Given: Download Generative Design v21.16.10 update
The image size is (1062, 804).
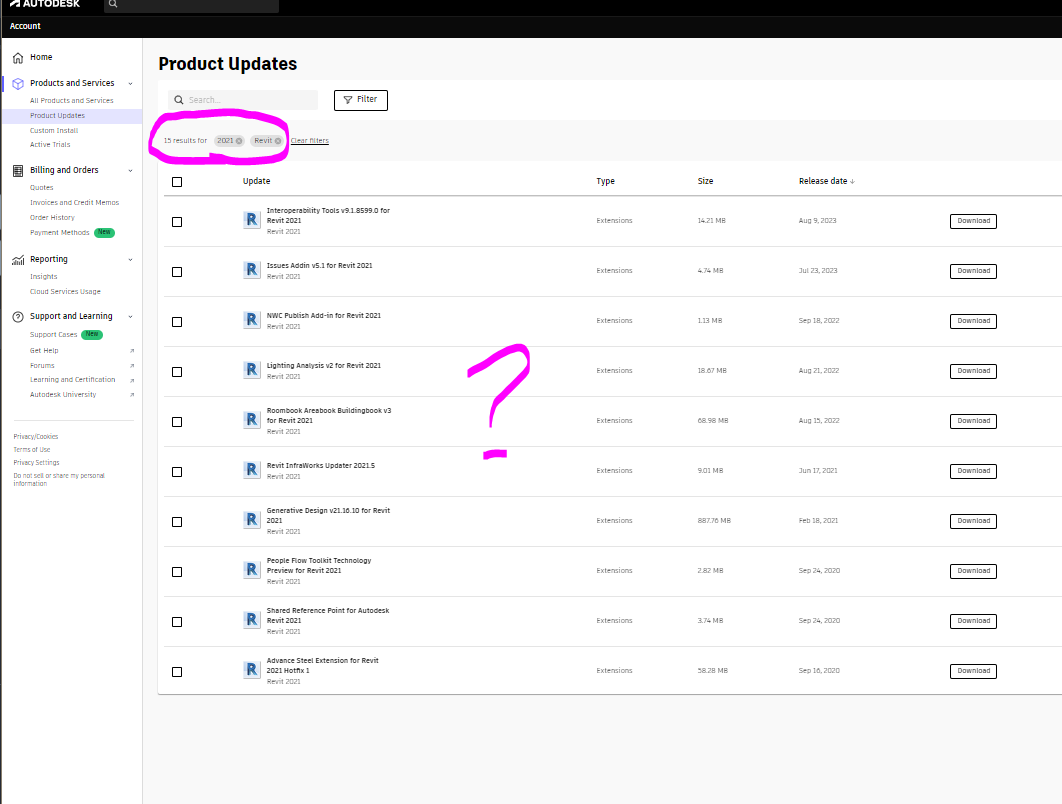Looking at the screenshot, I should click(x=973, y=521).
